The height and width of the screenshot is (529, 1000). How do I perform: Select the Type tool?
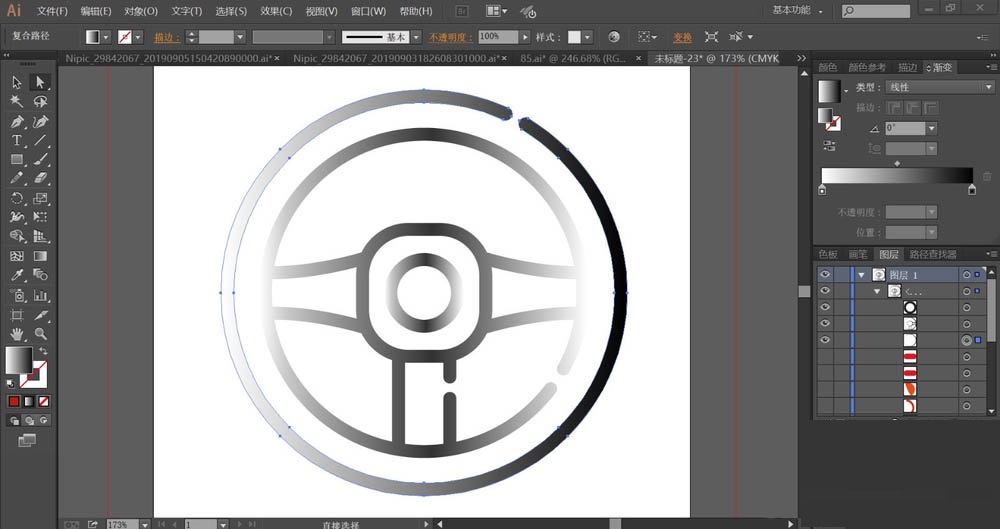(x=17, y=140)
